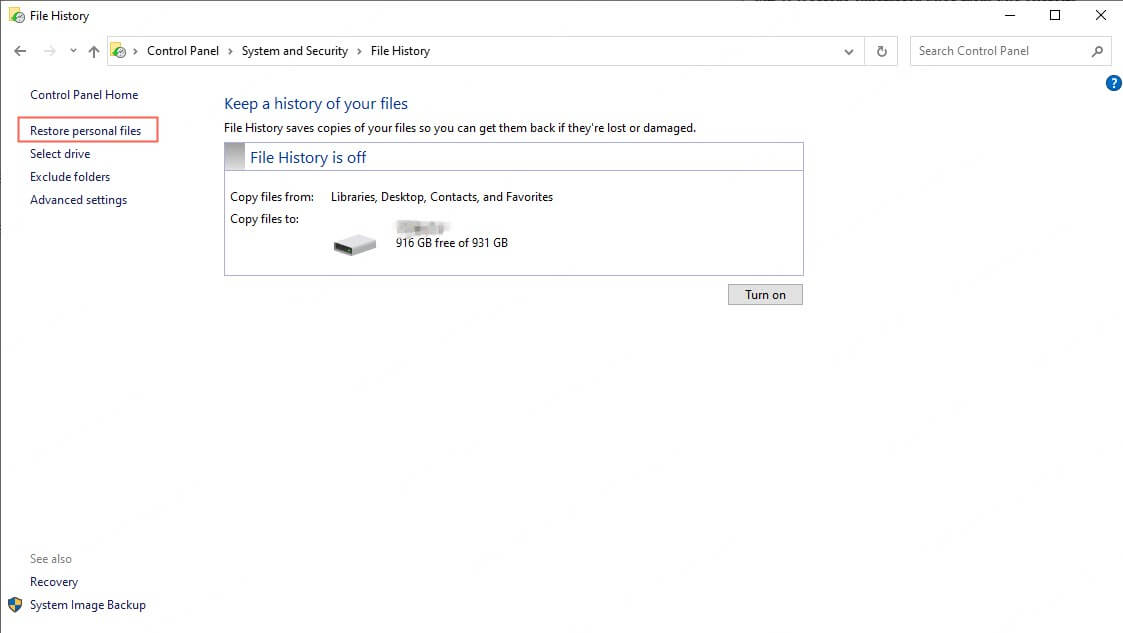Go to Recovery under See also

(53, 581)
